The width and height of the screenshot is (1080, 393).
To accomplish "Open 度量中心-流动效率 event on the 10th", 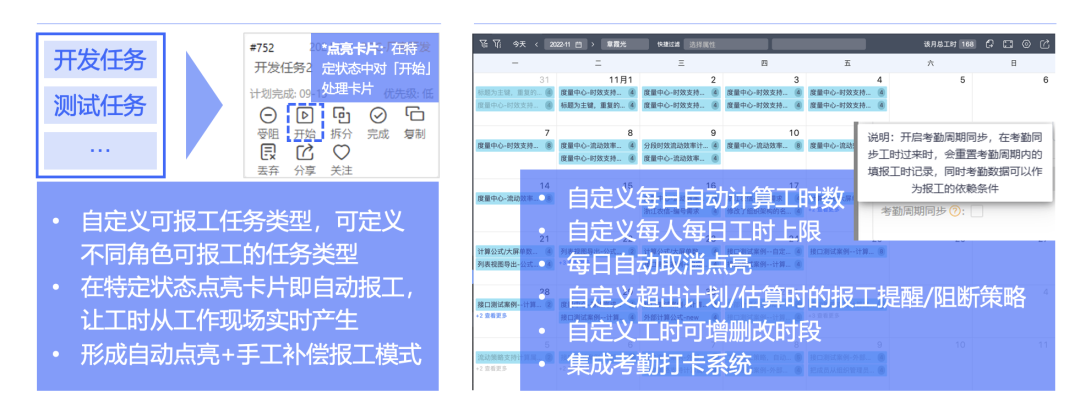I will 764,146.
